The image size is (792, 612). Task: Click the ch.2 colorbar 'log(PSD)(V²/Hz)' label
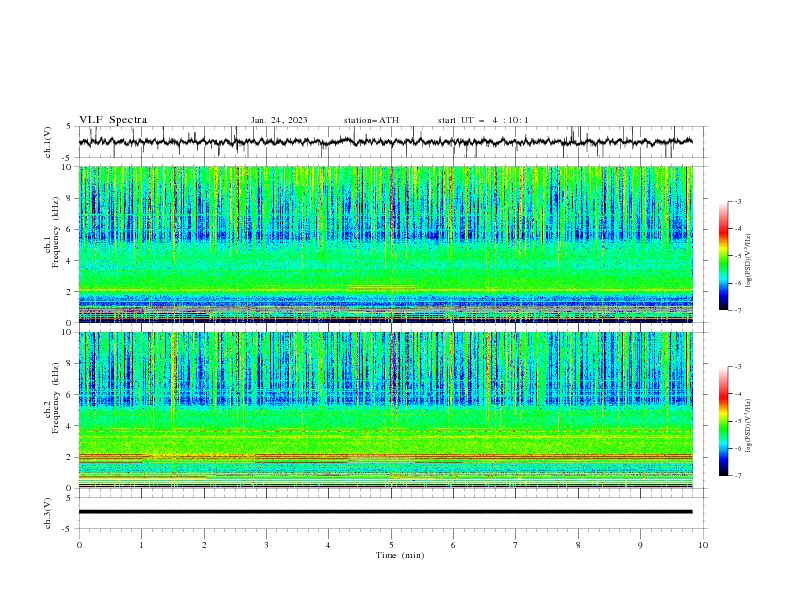tap(749, 425)
